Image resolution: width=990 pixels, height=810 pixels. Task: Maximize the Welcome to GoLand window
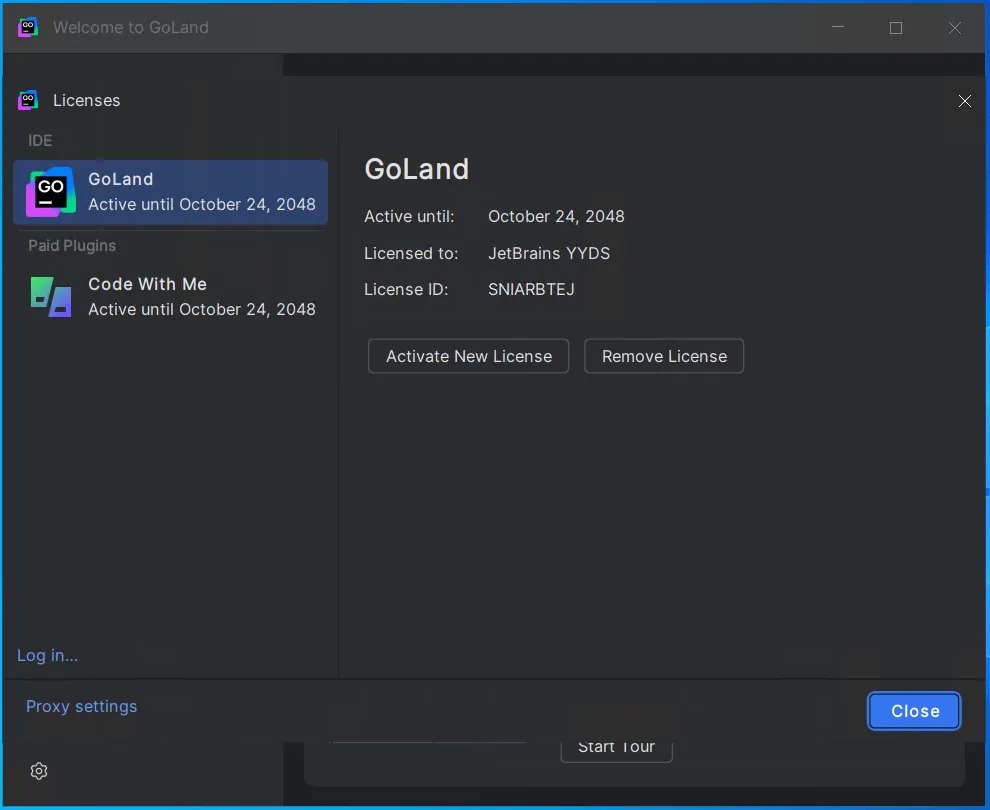(896, 28)
